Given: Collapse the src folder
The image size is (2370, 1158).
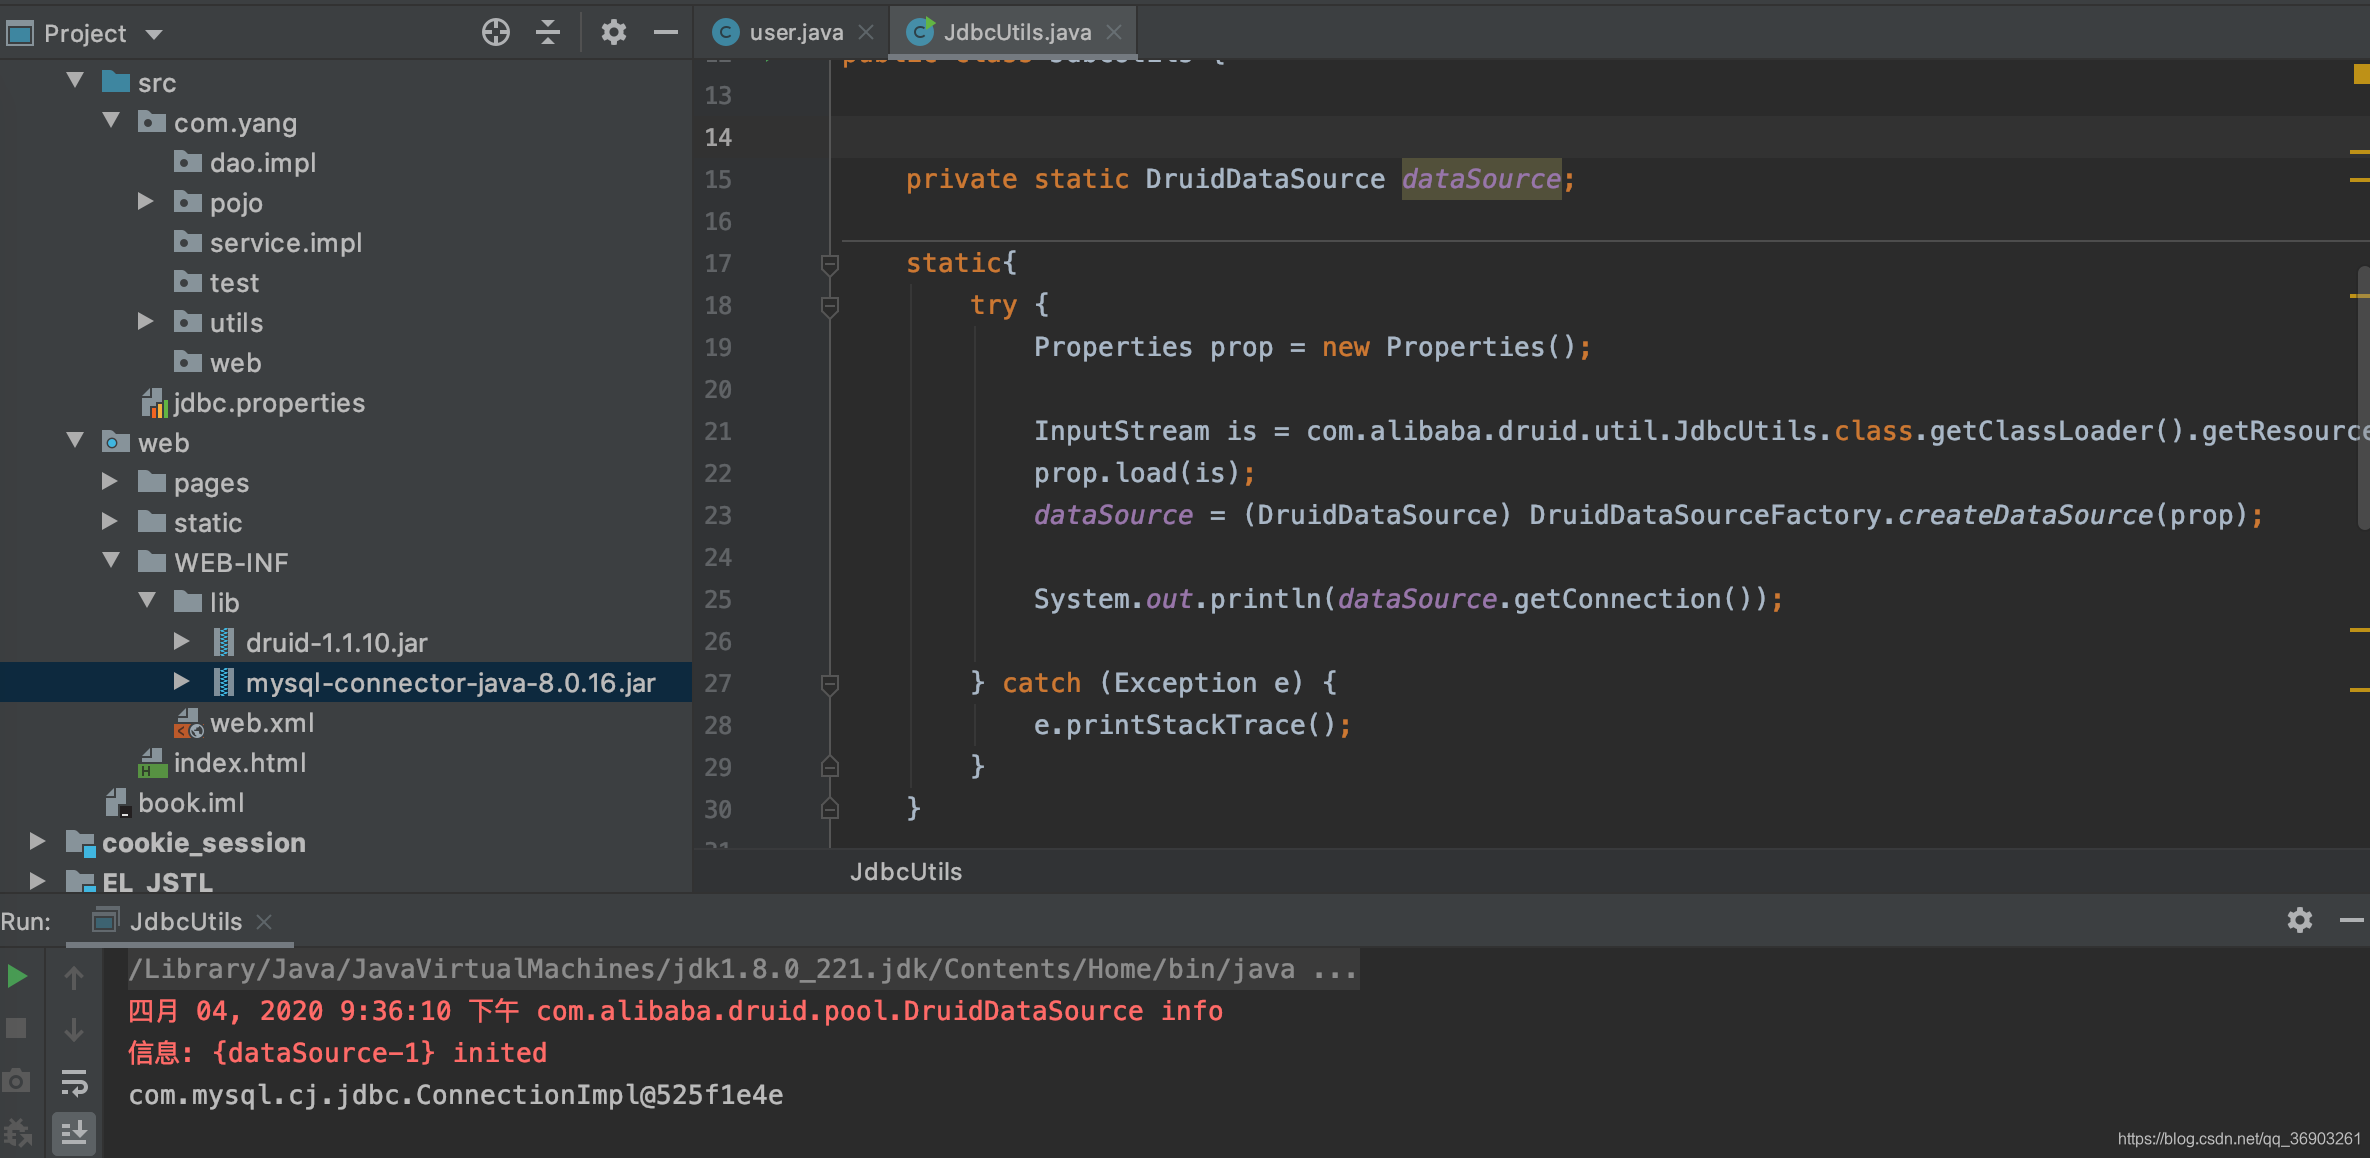Looking at the screenshot, I should [x=75, y=80].
